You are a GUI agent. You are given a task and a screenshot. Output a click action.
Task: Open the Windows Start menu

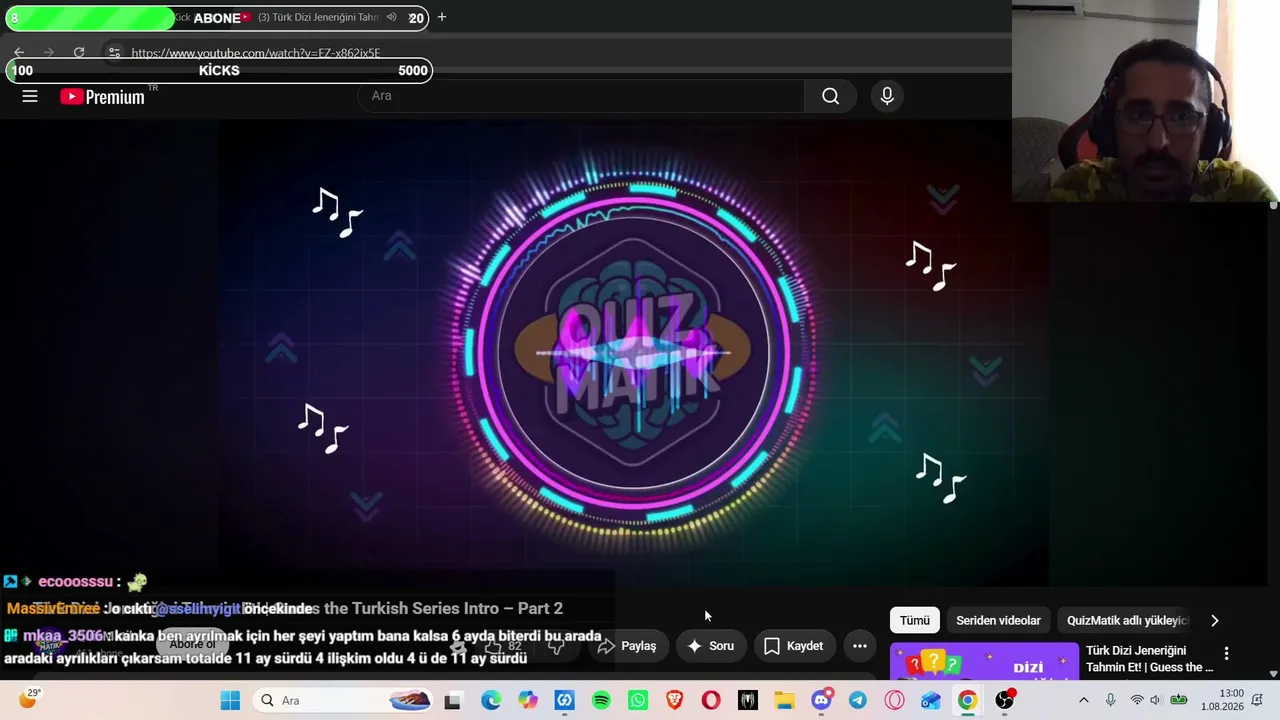coord(230,700)
